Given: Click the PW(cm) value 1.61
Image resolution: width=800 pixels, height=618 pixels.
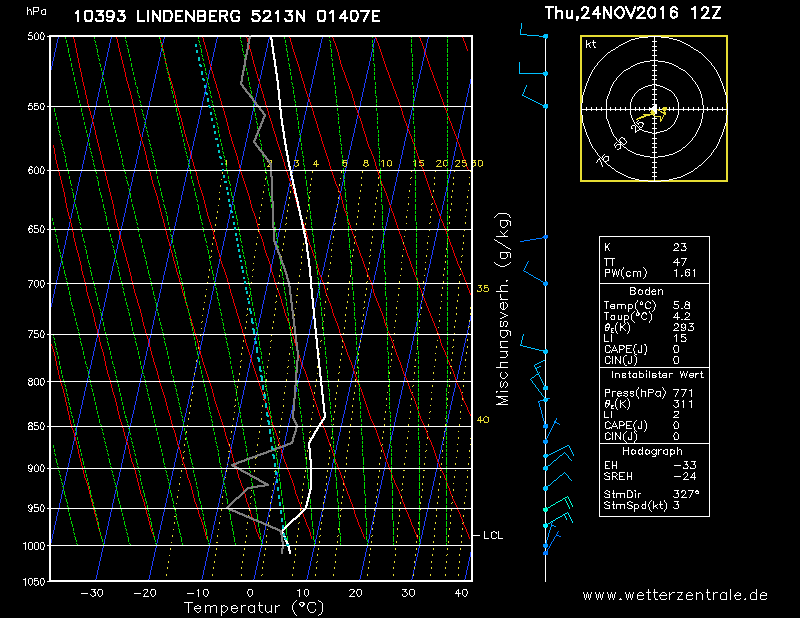Looking at the screenshot, I should click(x=685, y=273).
